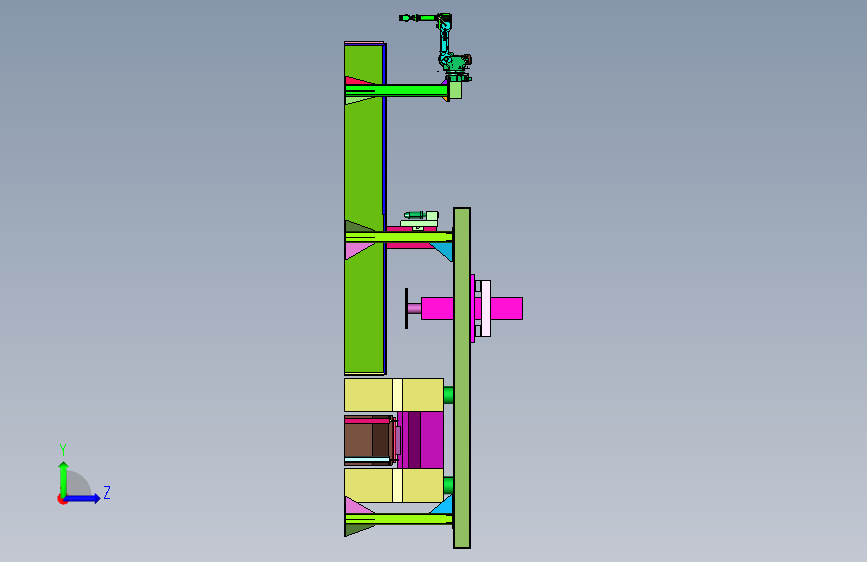
Task: Select the olive vertical base plate
Action: [462, 378]
